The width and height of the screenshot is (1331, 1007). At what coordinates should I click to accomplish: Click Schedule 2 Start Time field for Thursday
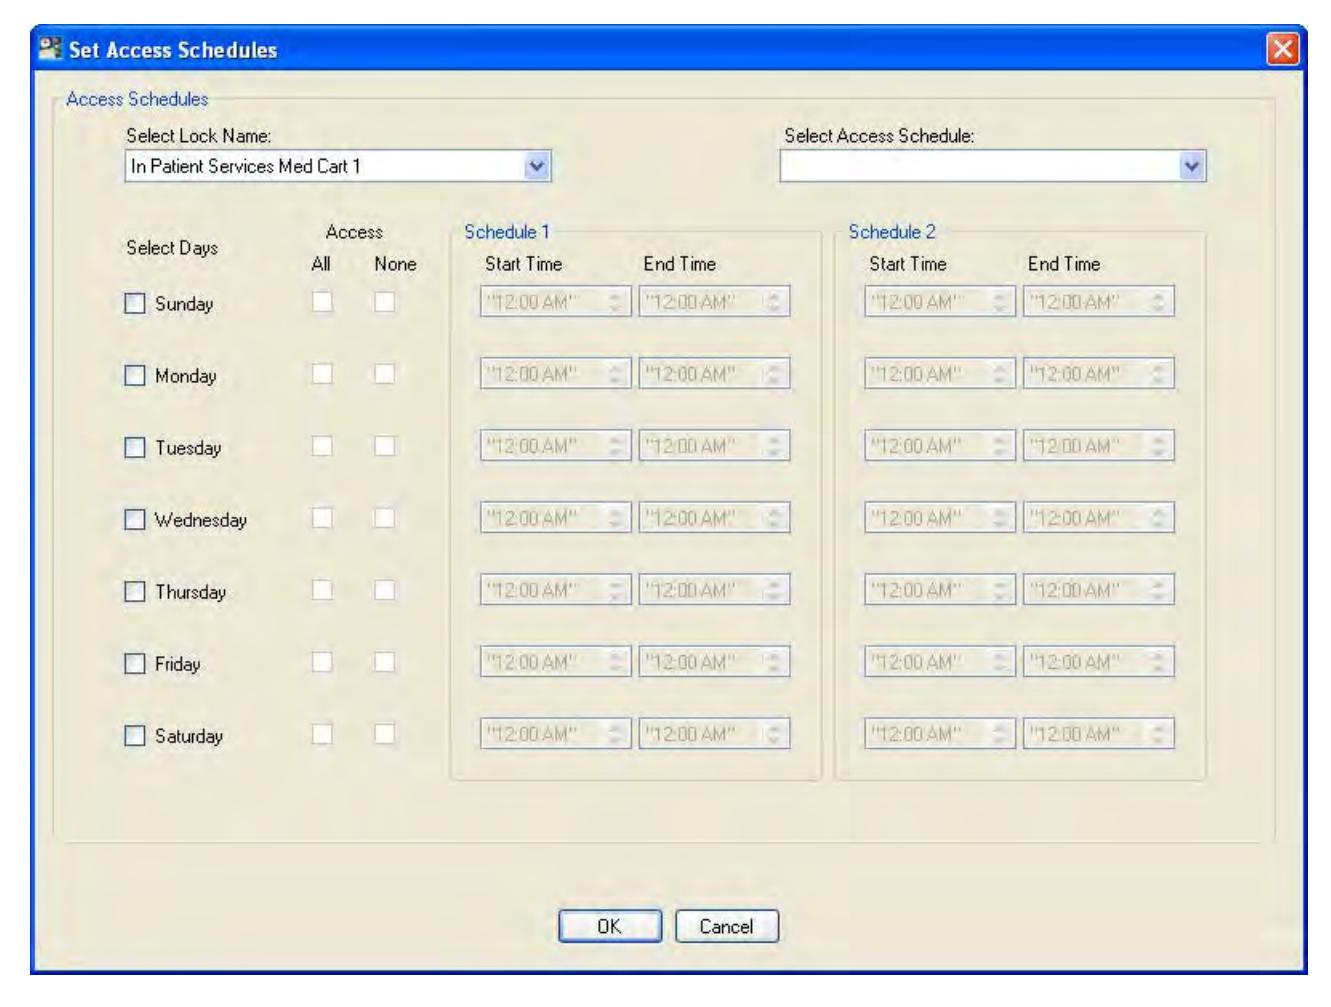[940, 590]
